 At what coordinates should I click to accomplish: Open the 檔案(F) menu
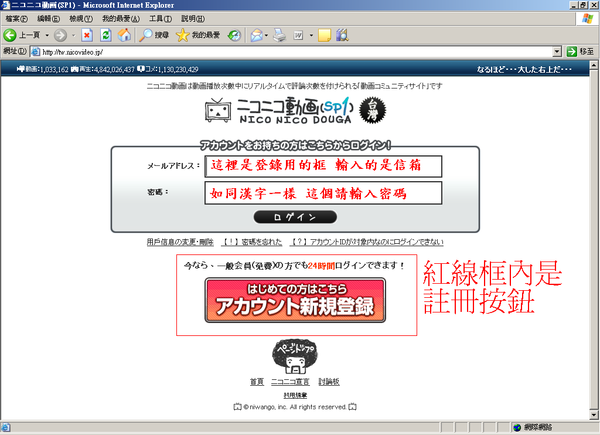pos(16,18)
